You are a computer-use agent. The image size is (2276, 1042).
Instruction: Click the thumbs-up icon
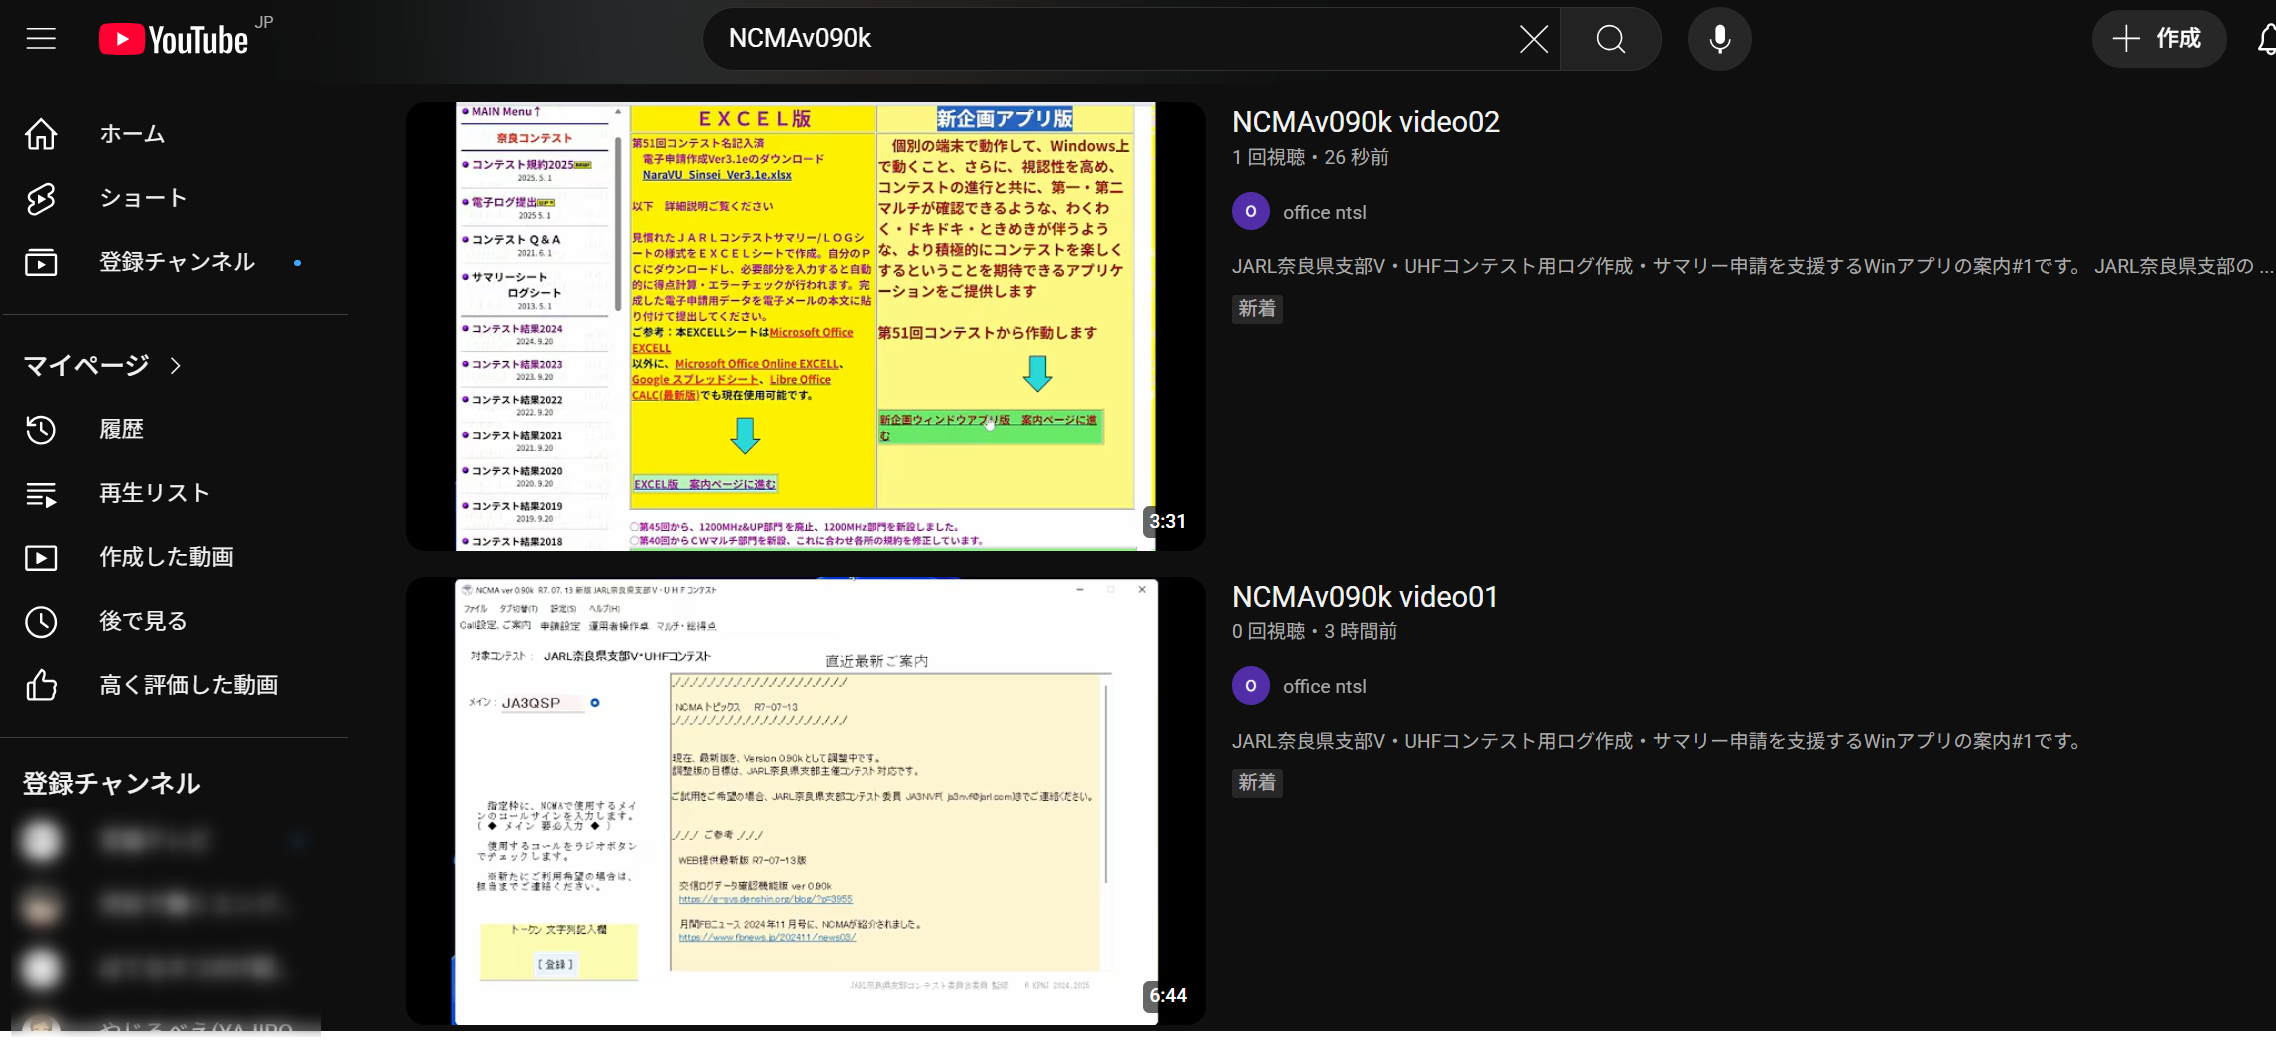(41, 685)
